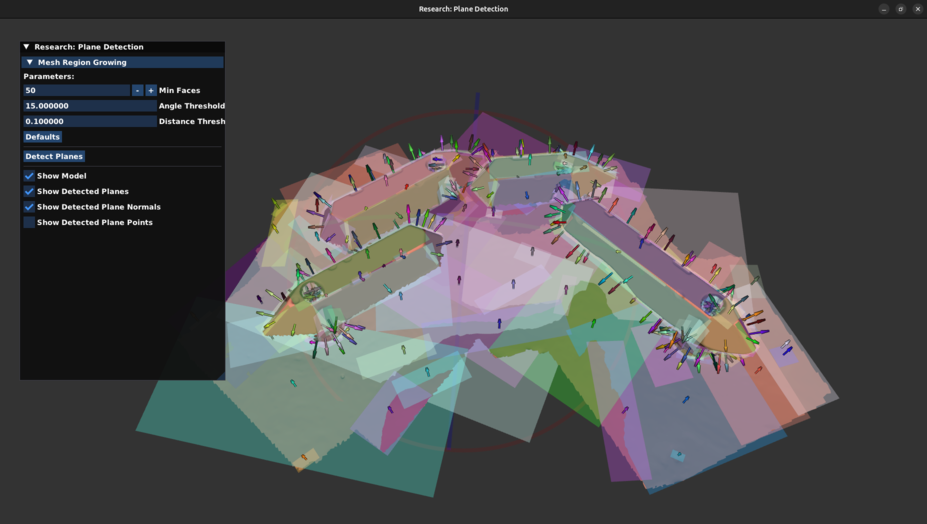Minimize the Plane Detection application window
The image size is (927, 524).
tap(884, 9)
